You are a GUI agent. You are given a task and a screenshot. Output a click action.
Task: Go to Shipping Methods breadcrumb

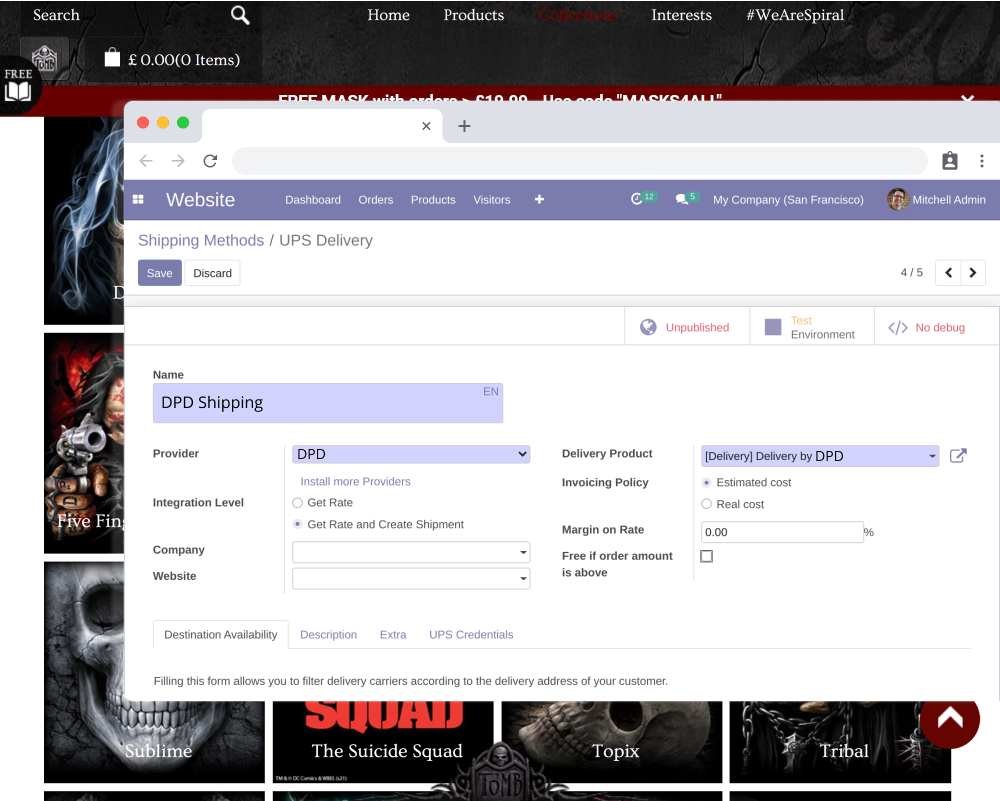pyautogui.click(x=201, y=240)
